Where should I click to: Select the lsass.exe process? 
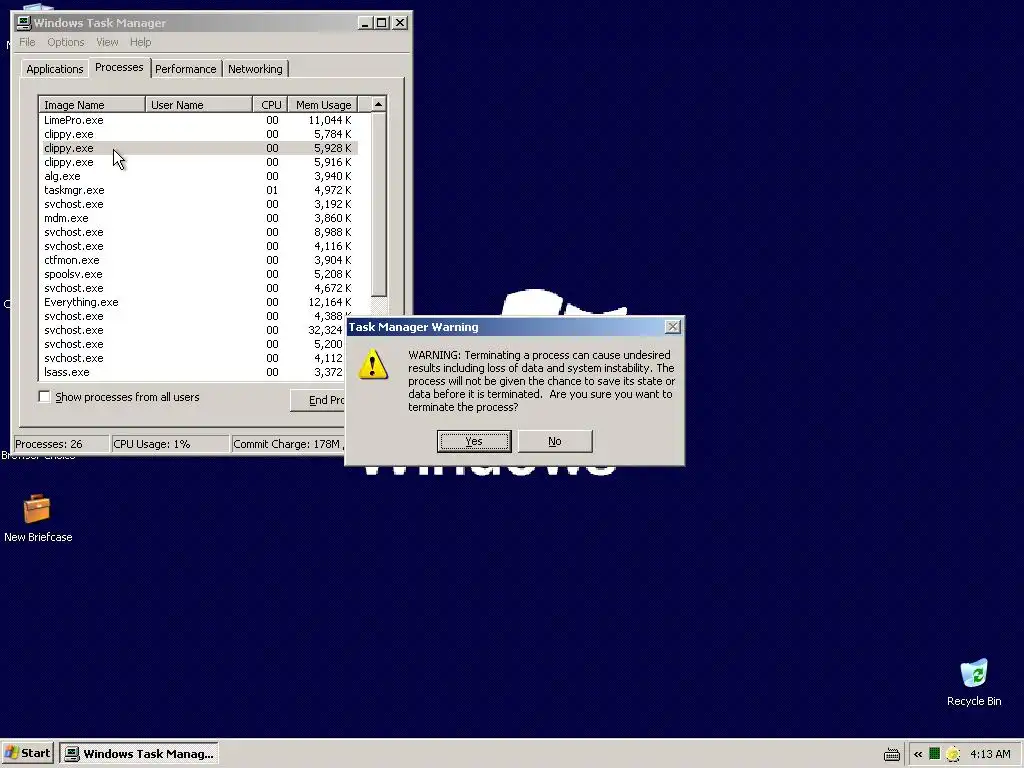(193, 372)
